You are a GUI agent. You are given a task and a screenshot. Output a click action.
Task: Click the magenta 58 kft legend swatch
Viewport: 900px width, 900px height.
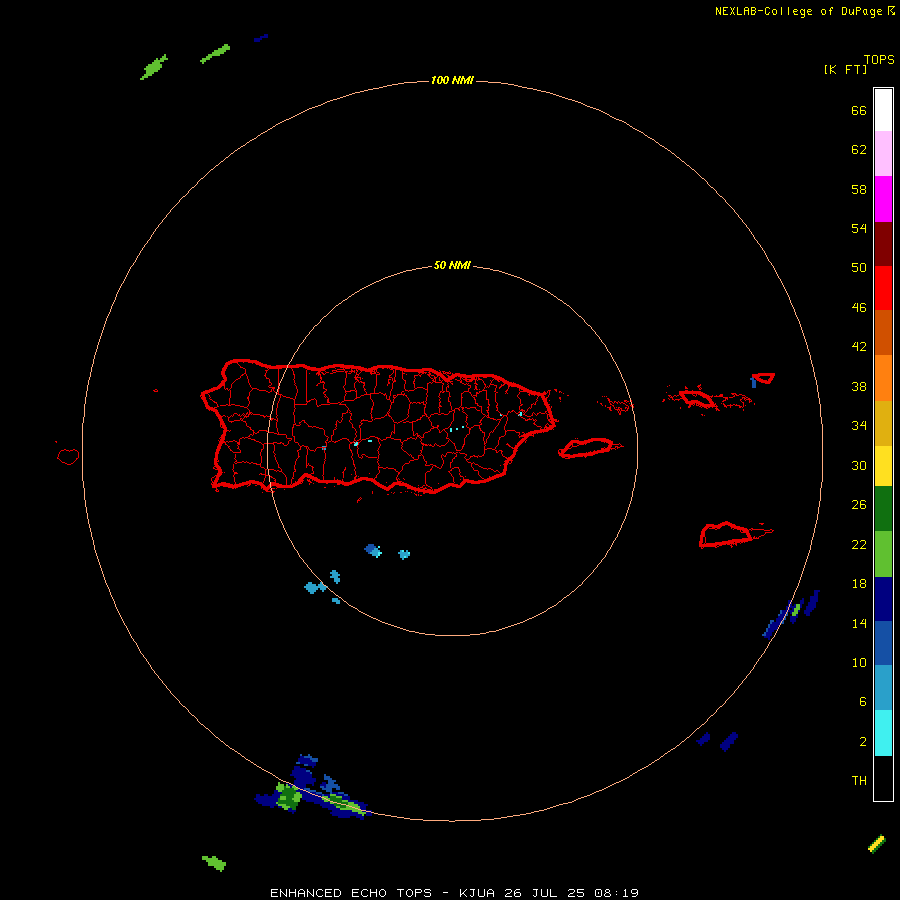(x=883, y=199)
